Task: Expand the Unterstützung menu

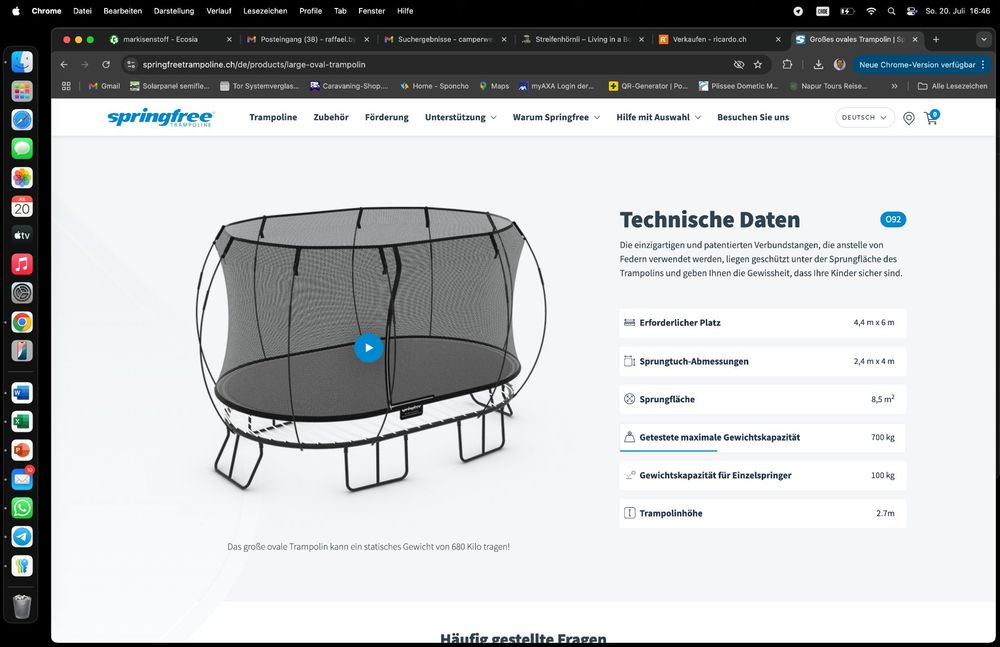Action: coord(460,117)
